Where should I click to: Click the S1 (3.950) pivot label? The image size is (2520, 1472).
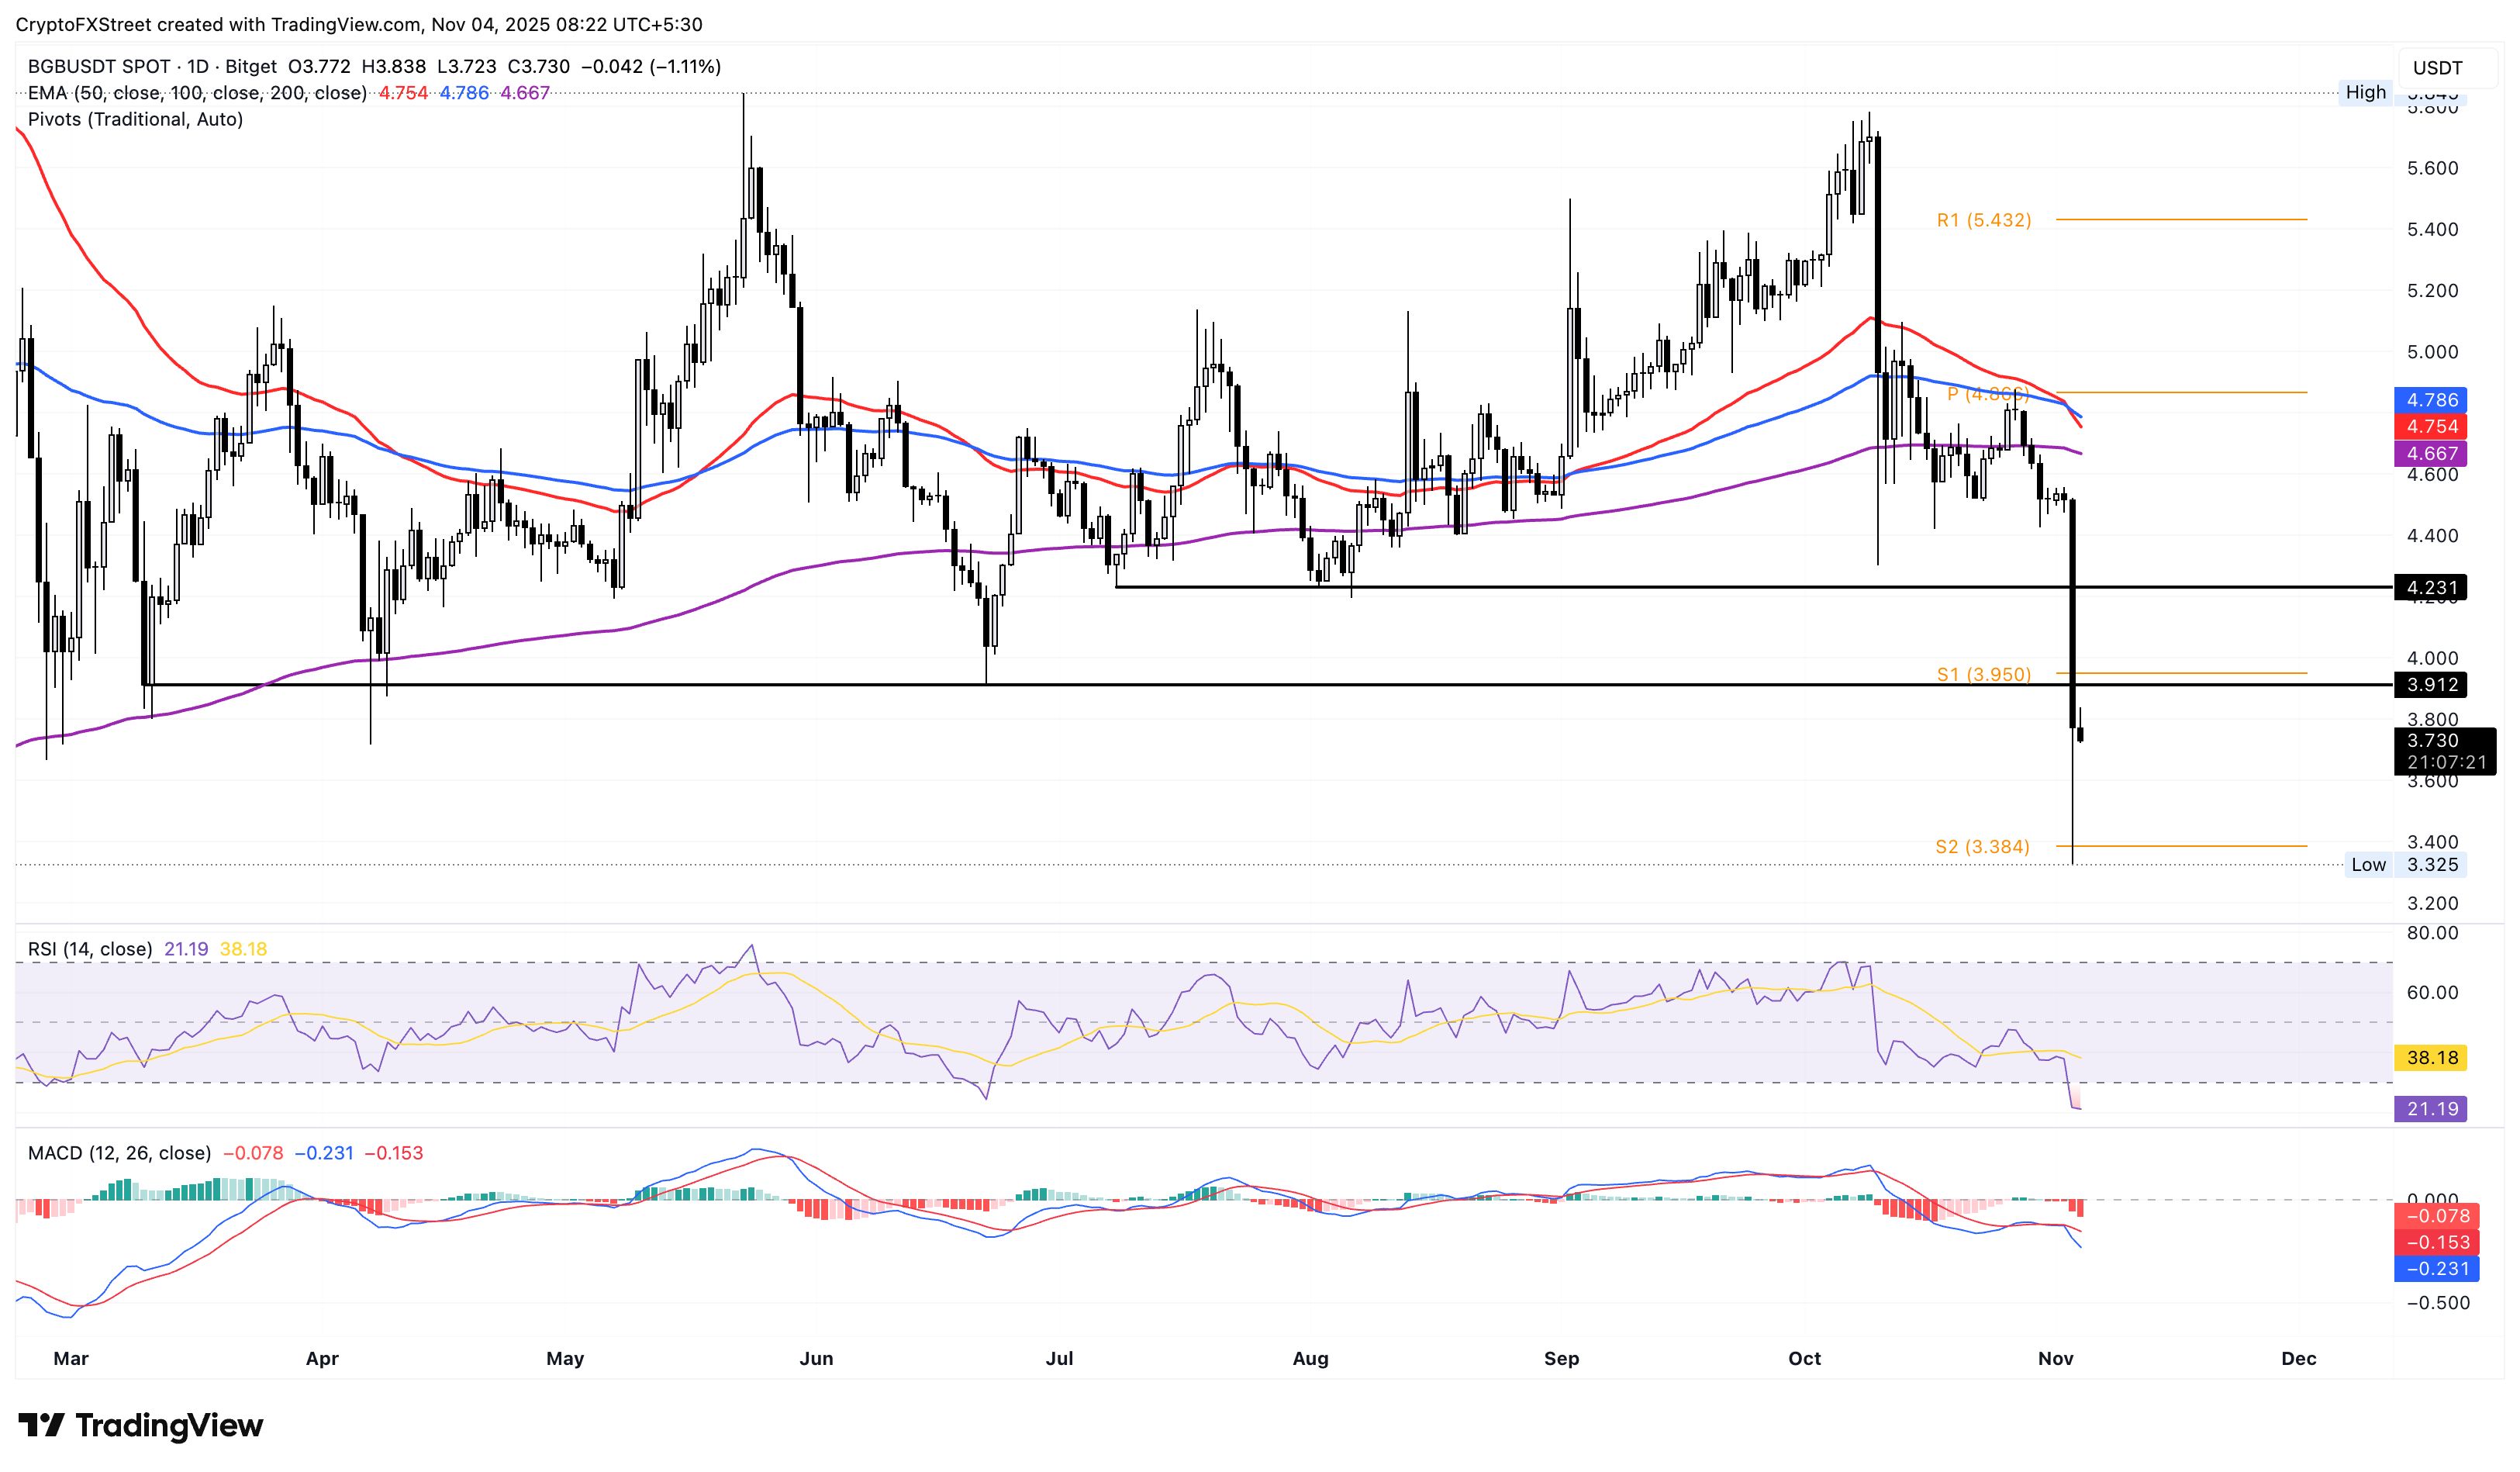(1984, 675)
